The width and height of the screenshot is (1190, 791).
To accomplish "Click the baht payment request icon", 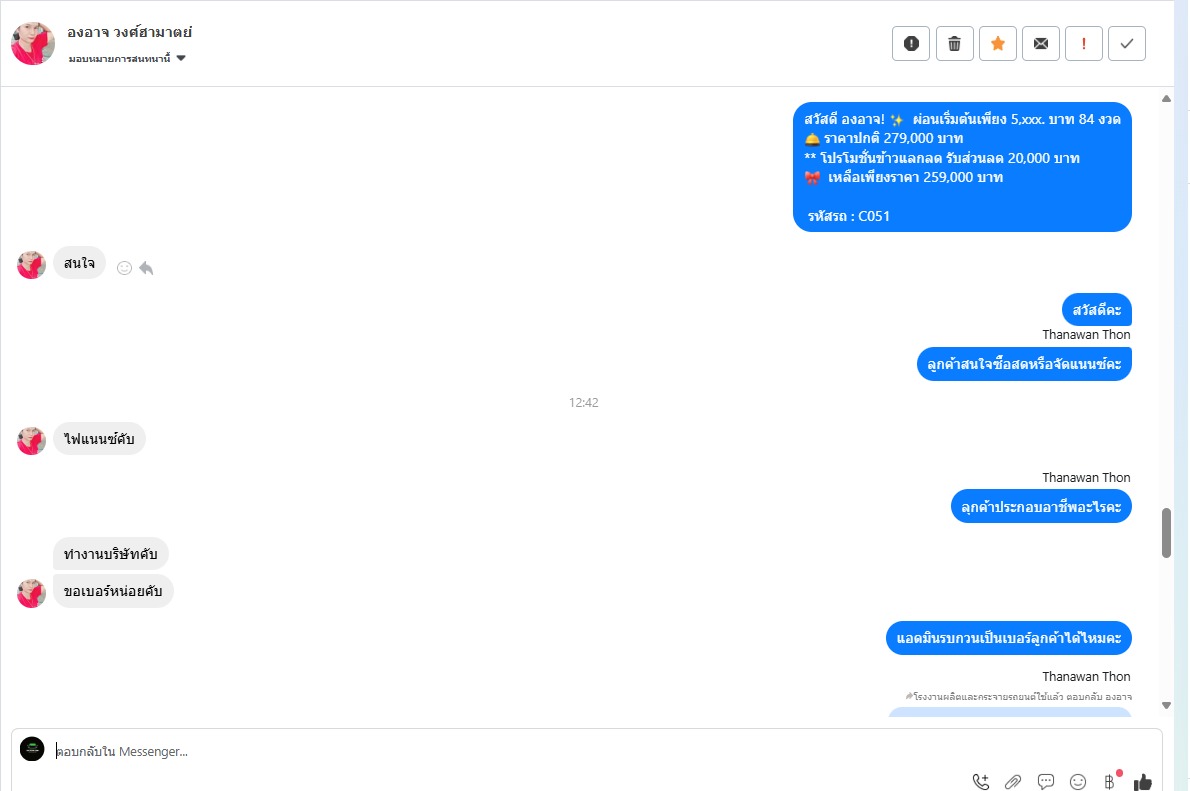I will 1110,781.
